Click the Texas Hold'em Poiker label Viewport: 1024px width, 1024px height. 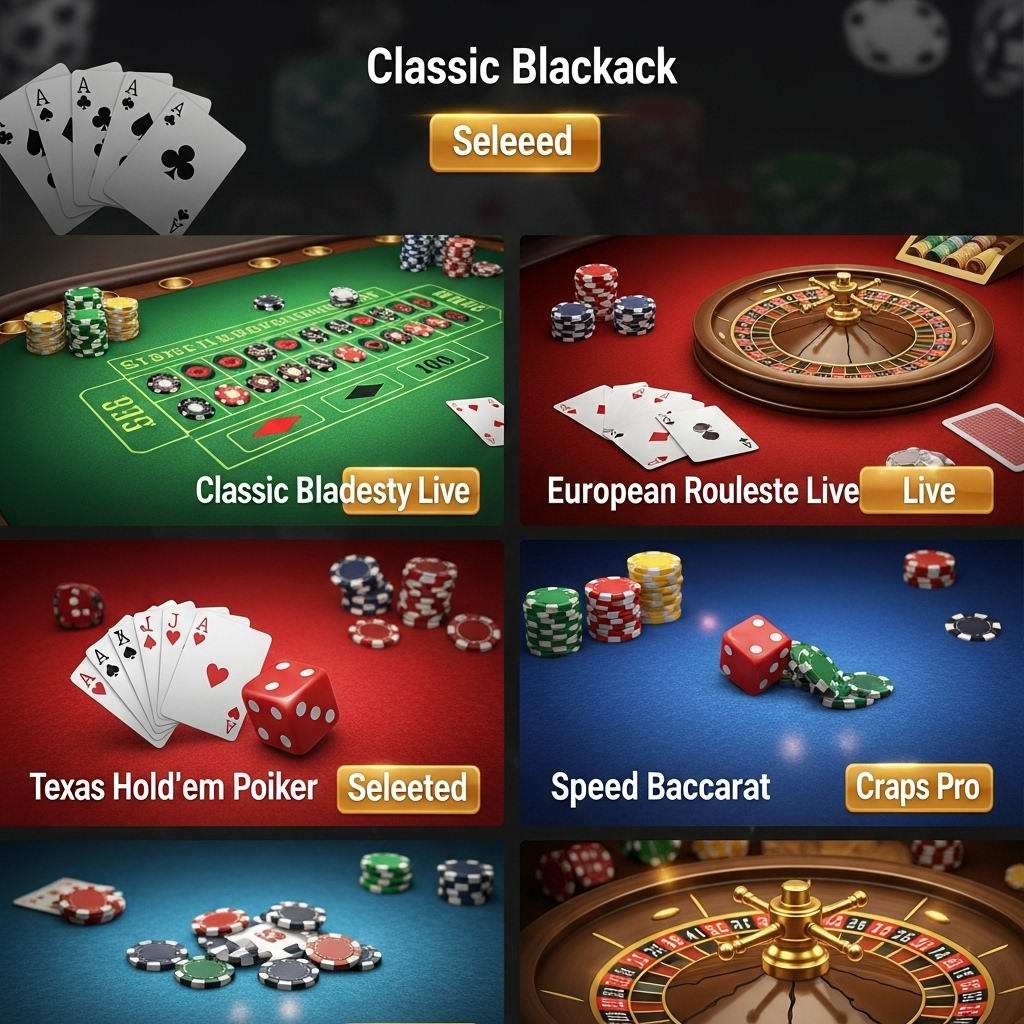coord(174,787)
